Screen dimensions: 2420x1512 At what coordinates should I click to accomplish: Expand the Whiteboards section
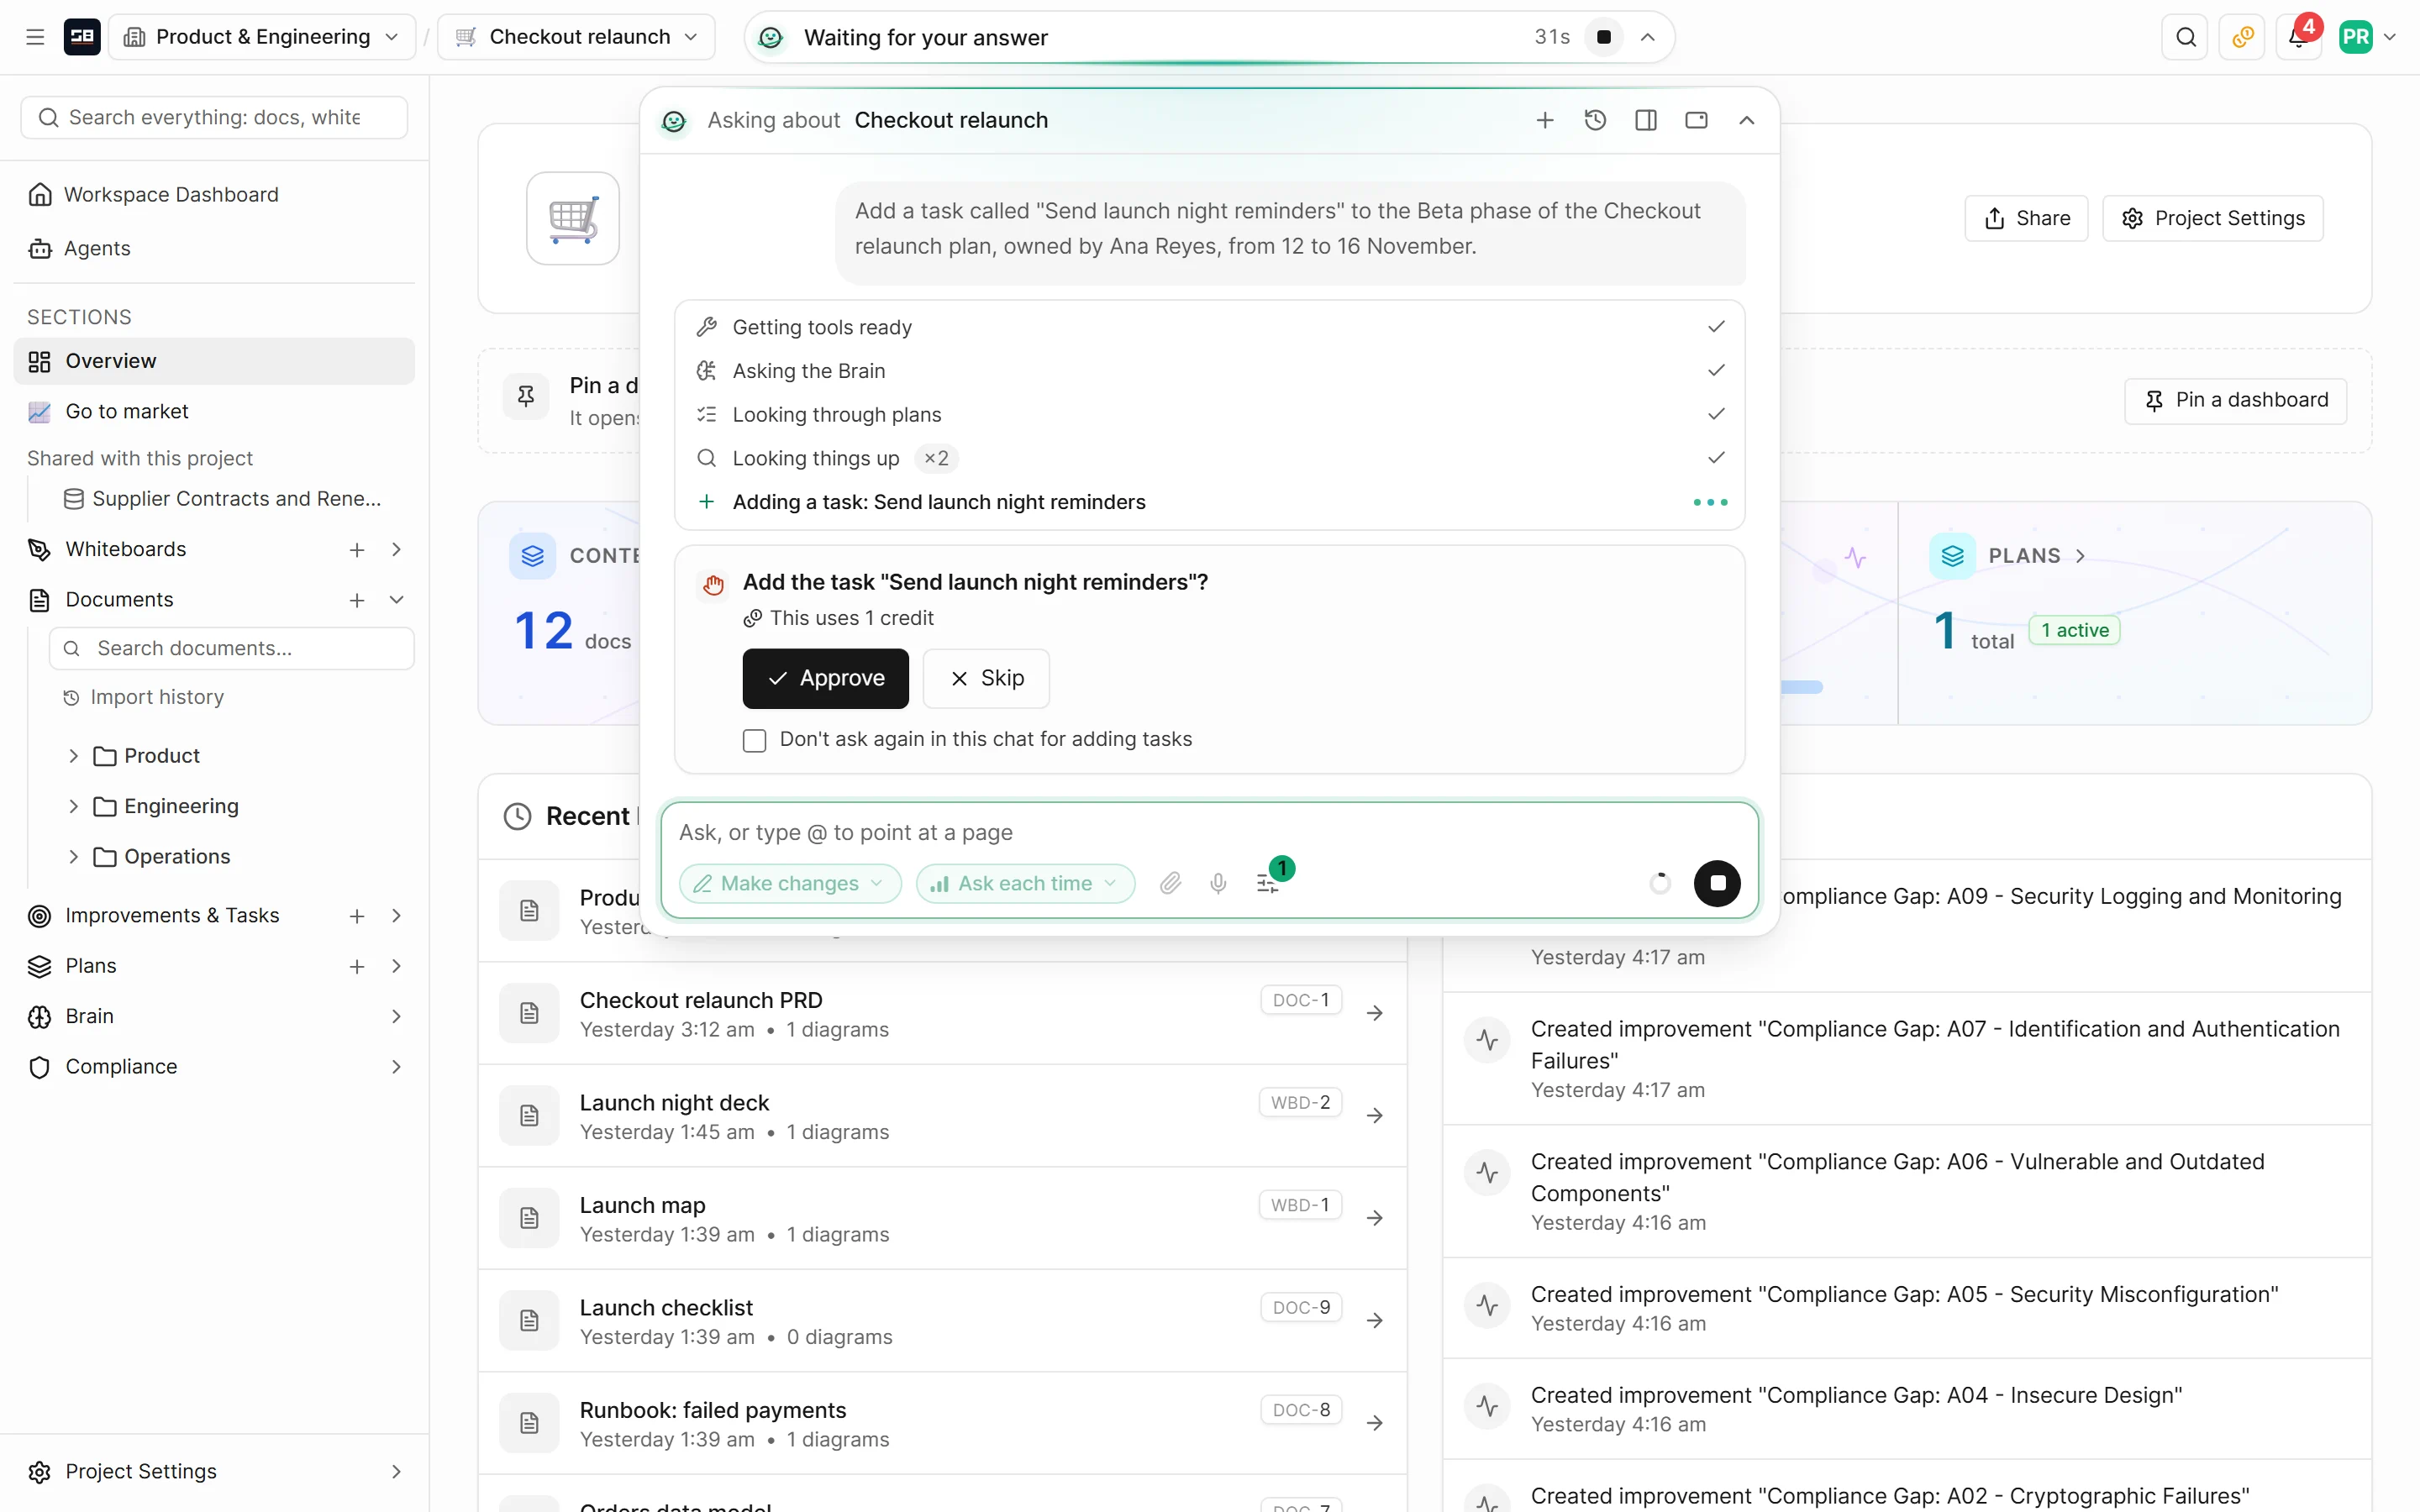(x=397, y=549)
